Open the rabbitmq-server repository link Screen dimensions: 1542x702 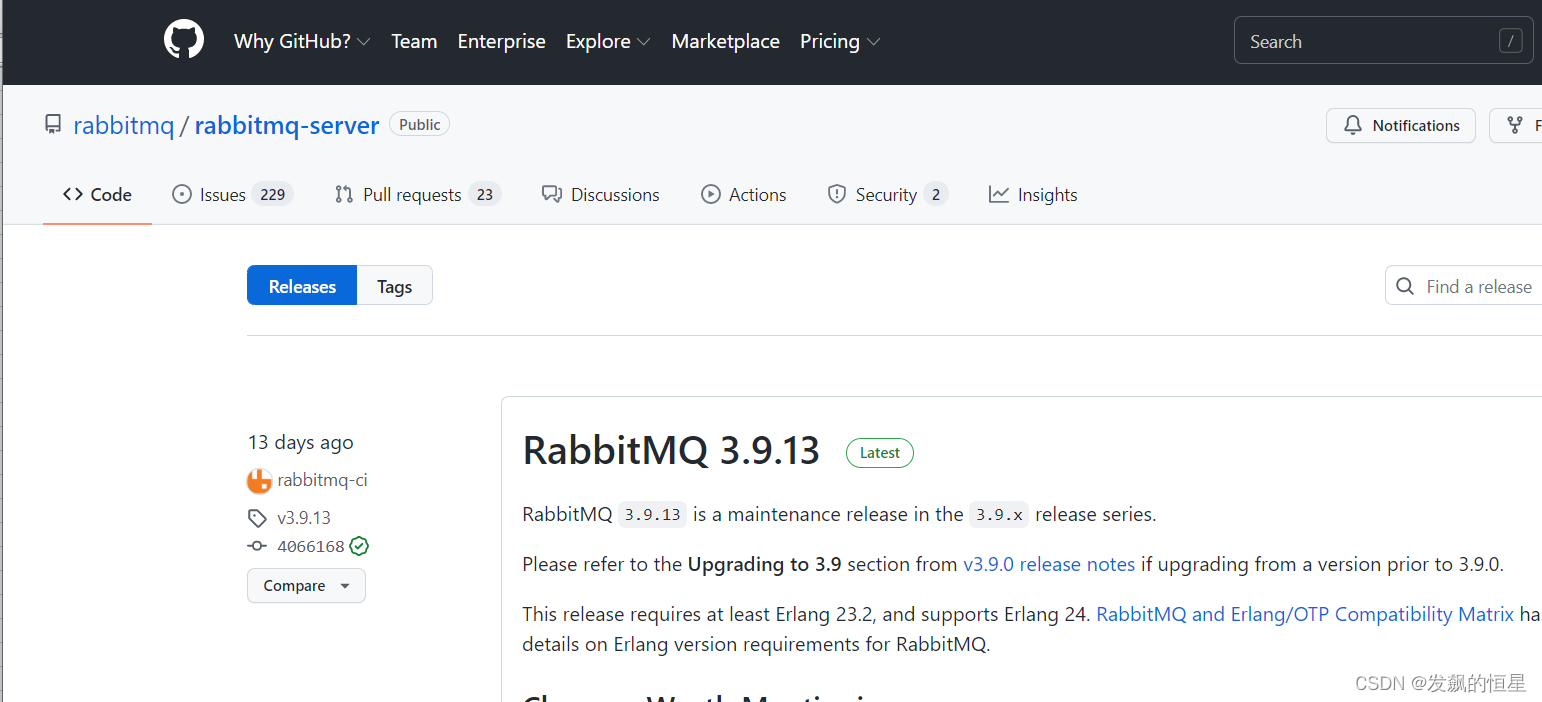pyautogui.click(x=287, y=125)
